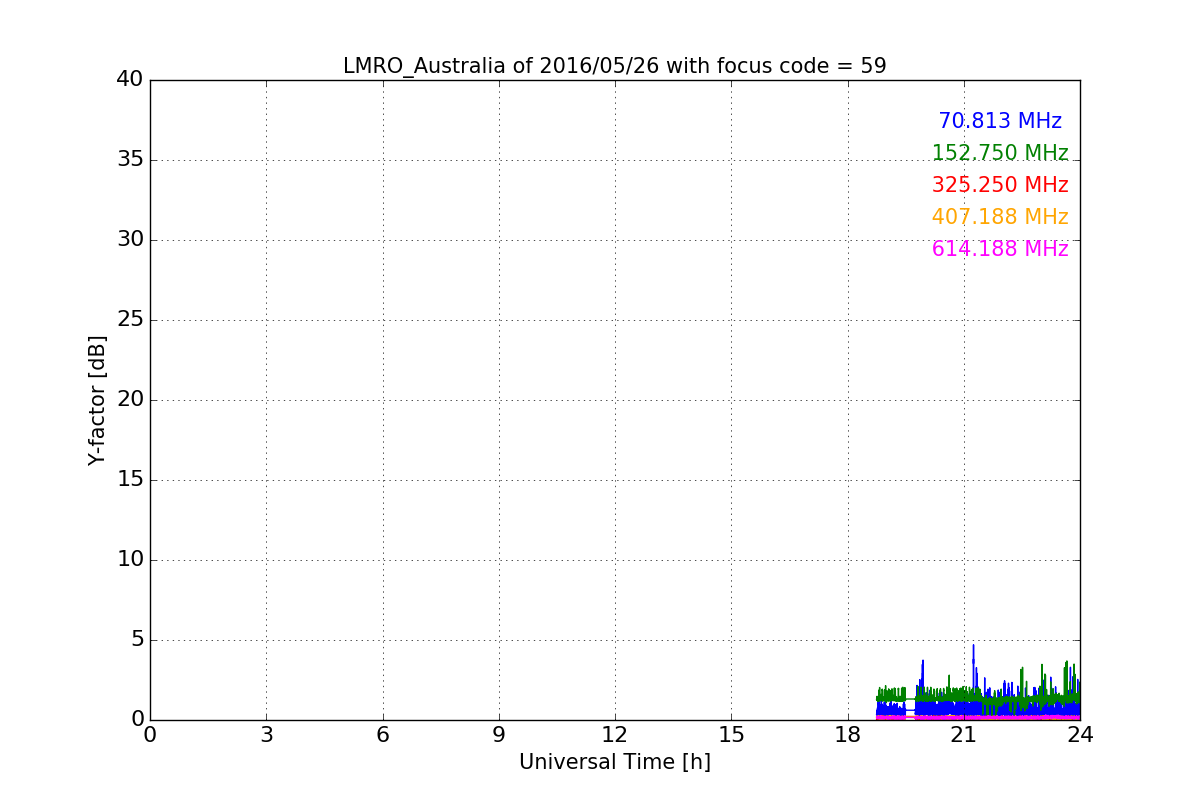This screenshot has height=800, width=1200.
Task: Click x-axis tick value 21
Action: pos(964,735)
